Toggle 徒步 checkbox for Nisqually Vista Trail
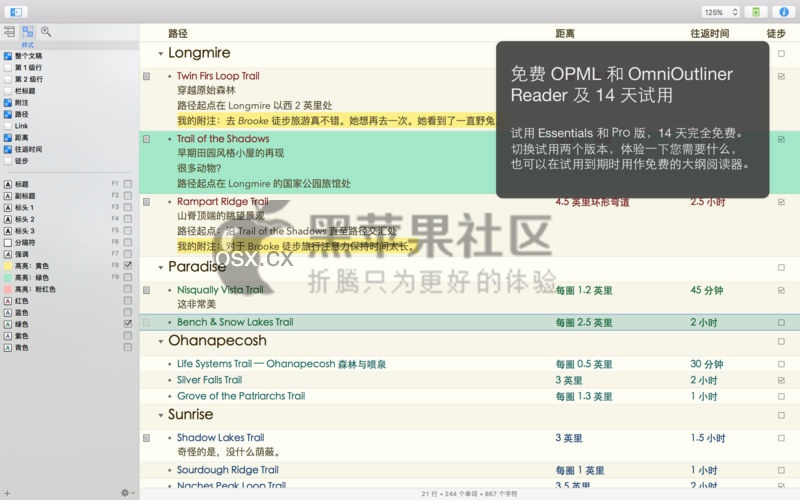This screenshot has height=500, width=800. pos(781,291)
